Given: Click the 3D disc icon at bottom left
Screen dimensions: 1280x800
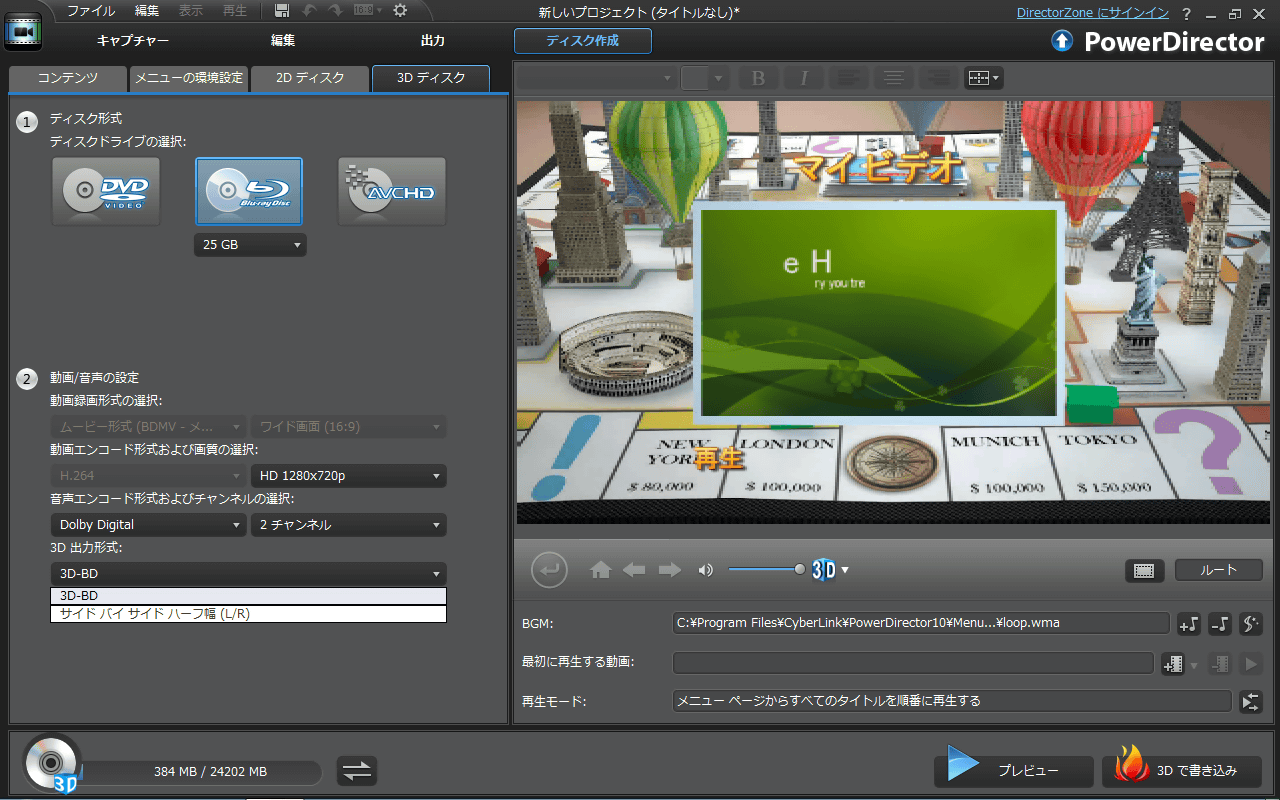Looking at the screenshot, I should pos(51,764).
